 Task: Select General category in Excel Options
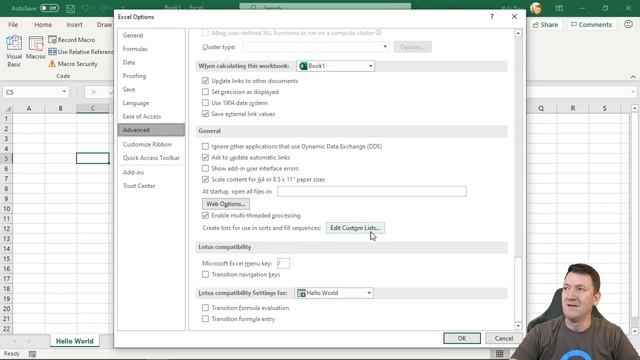click(x=151, y=36)
